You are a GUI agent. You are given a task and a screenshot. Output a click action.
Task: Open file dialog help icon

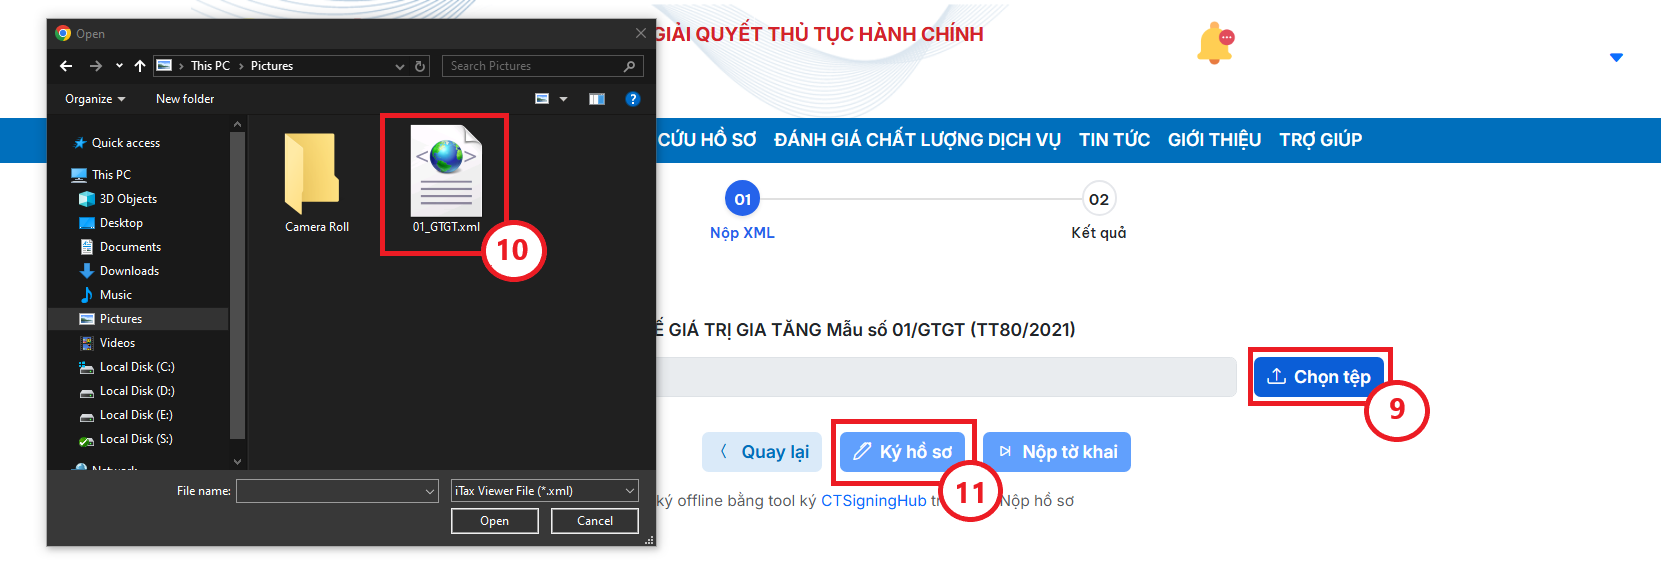[632, 99]
